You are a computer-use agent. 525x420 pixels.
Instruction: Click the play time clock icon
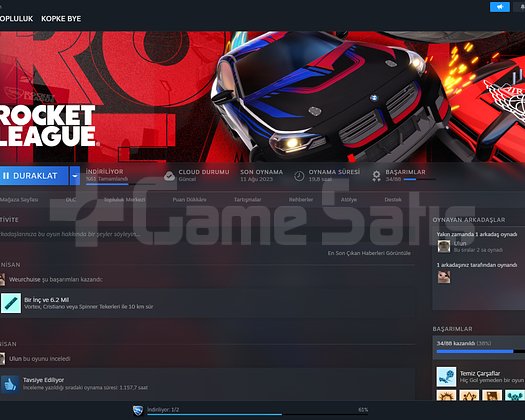[x=299, y=176]
